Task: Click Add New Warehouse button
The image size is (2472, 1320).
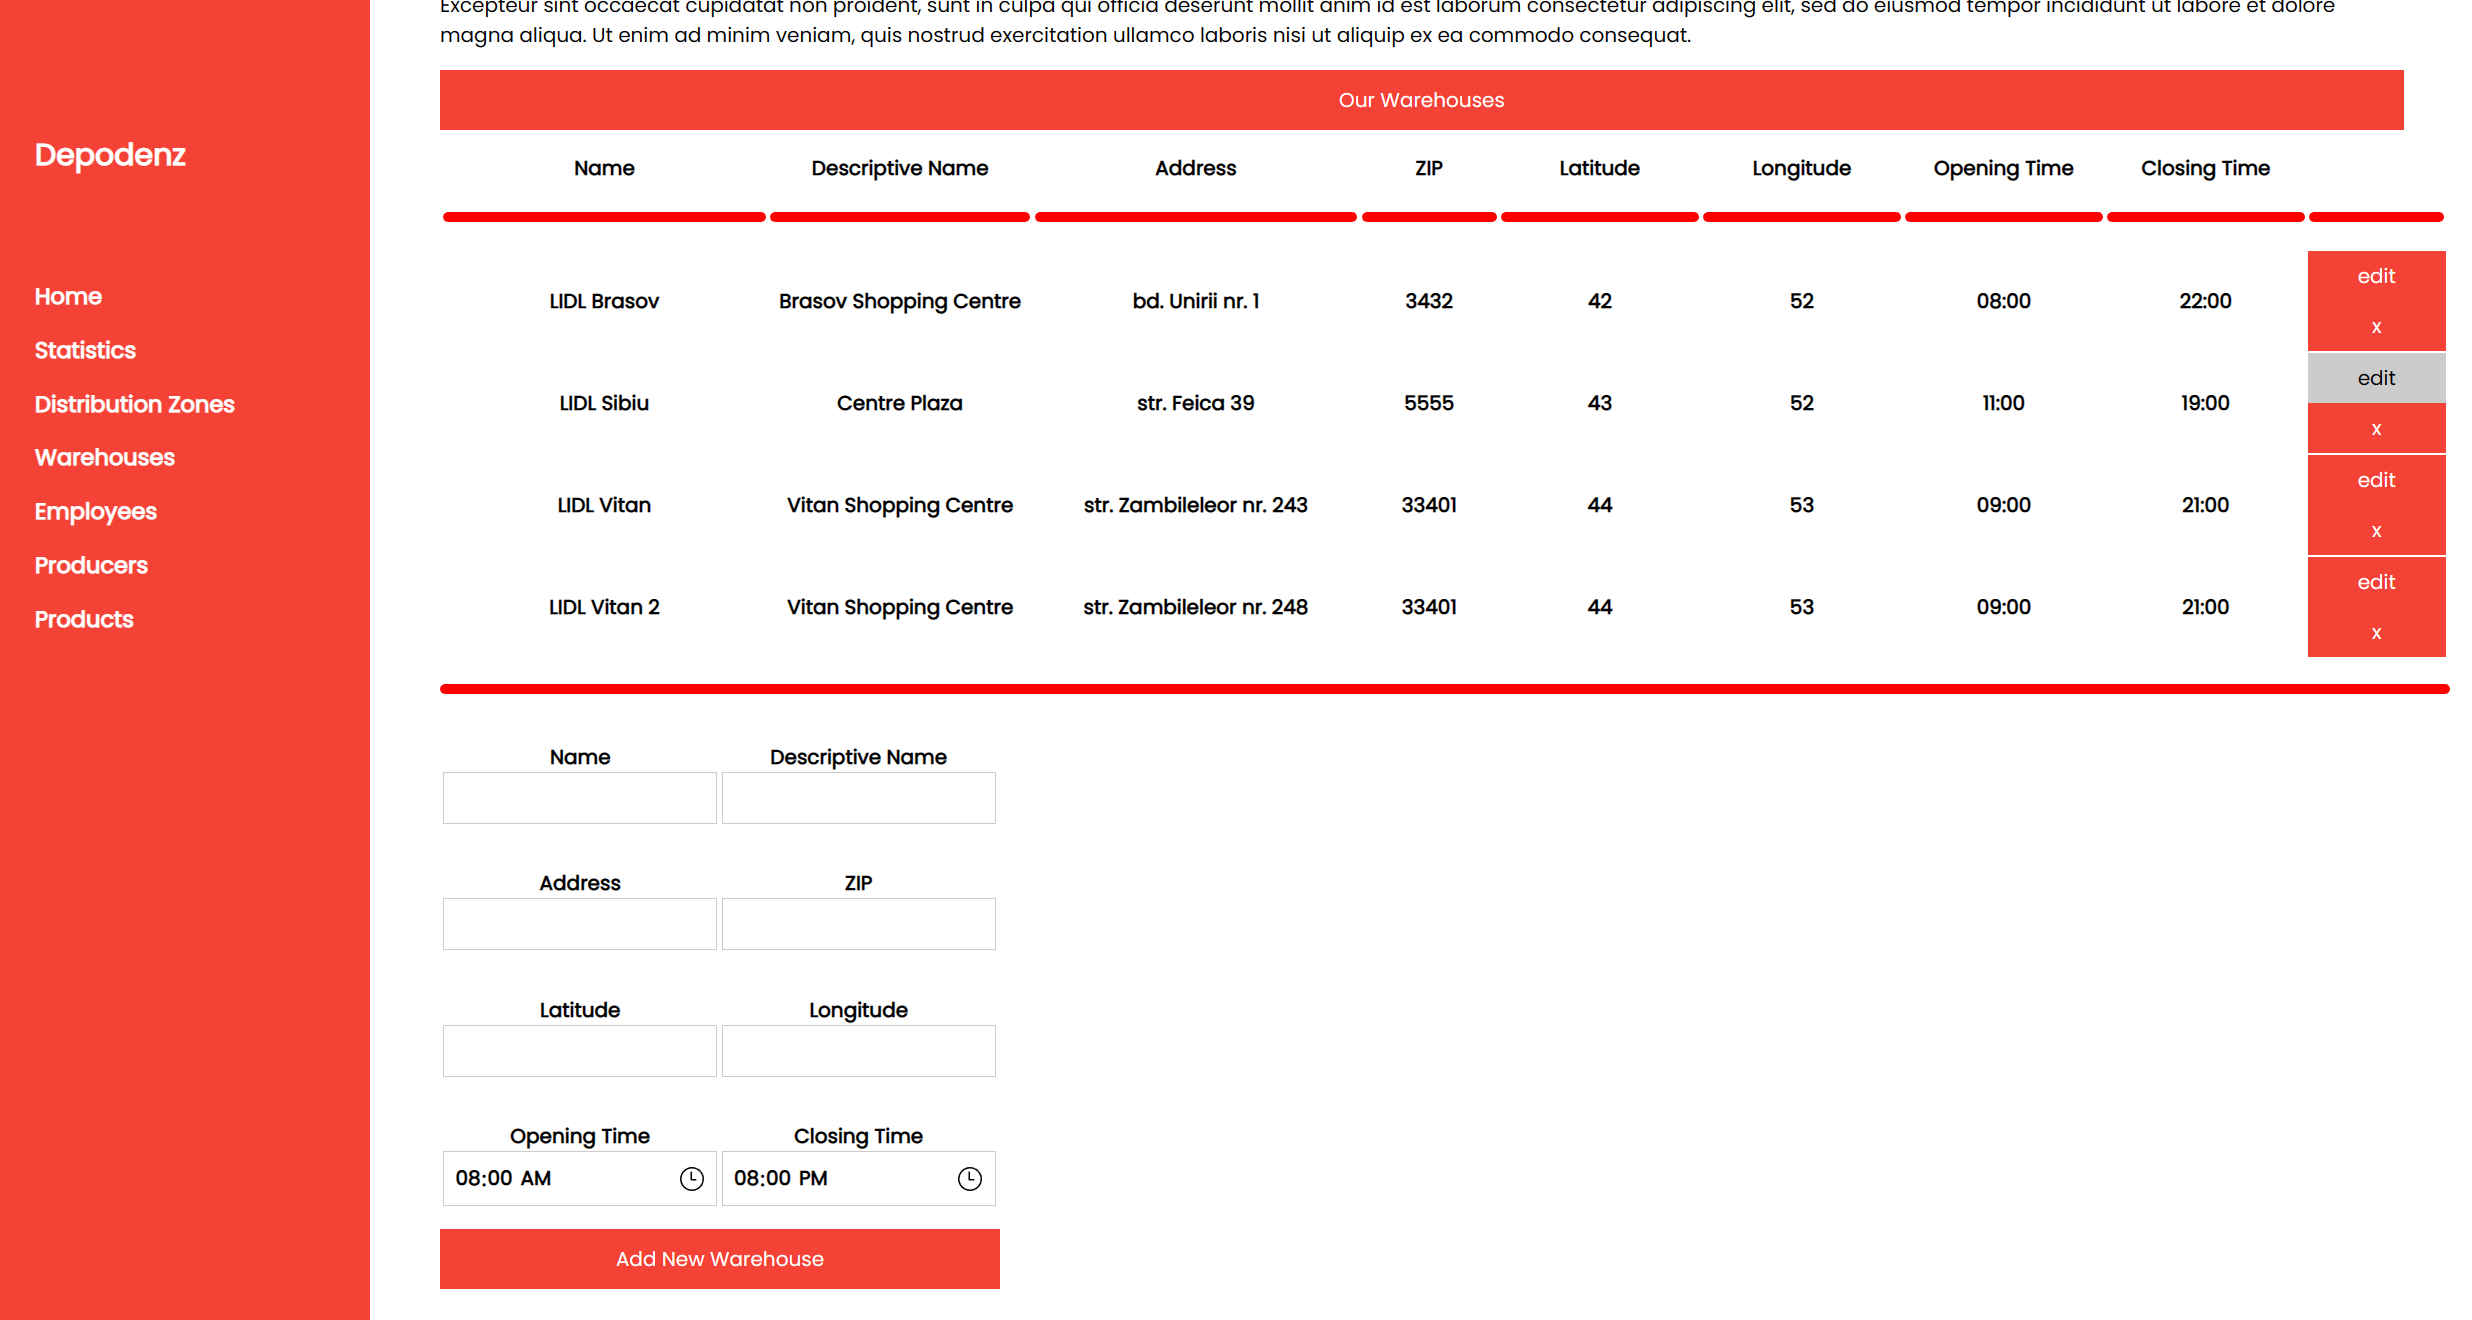Action: coord(719,1259)
